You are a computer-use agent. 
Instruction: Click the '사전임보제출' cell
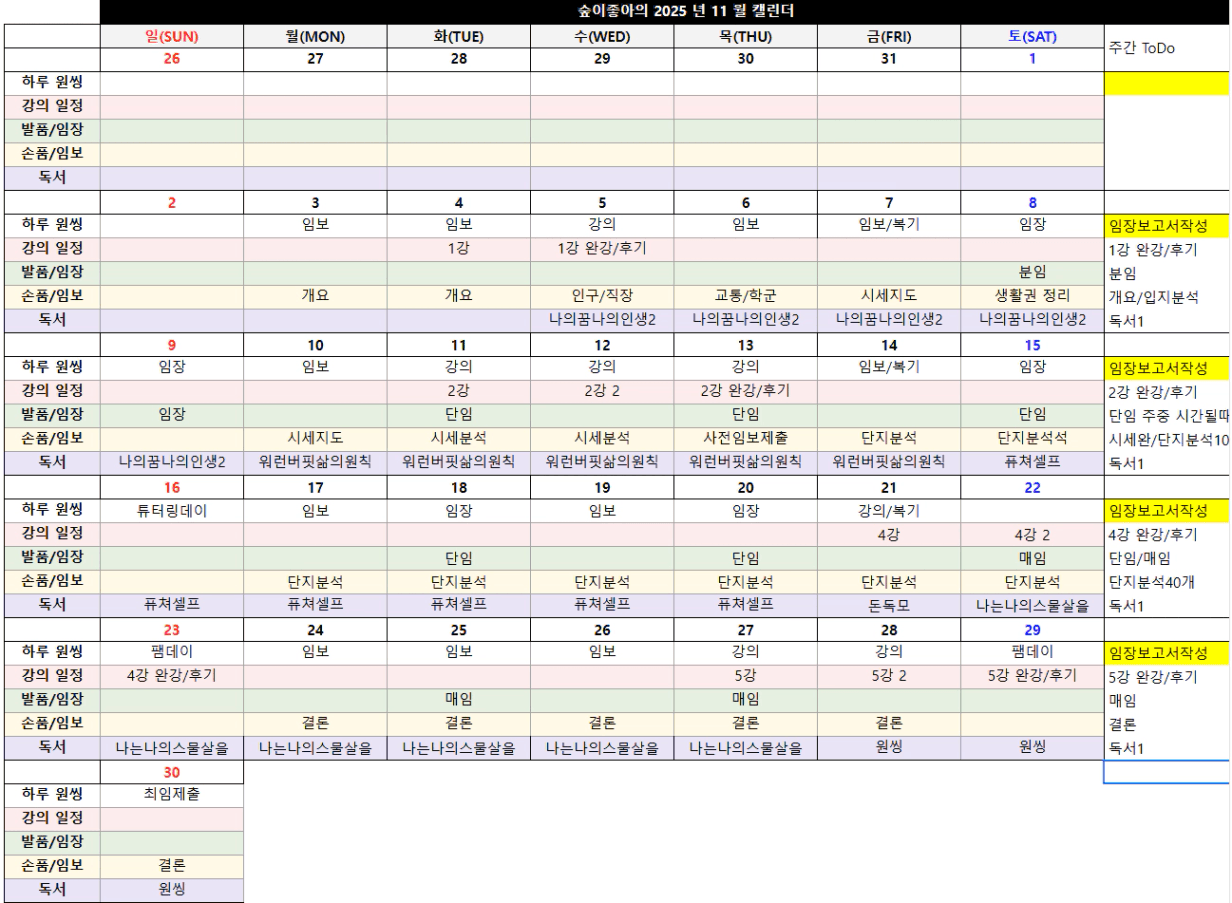point(745,438)
